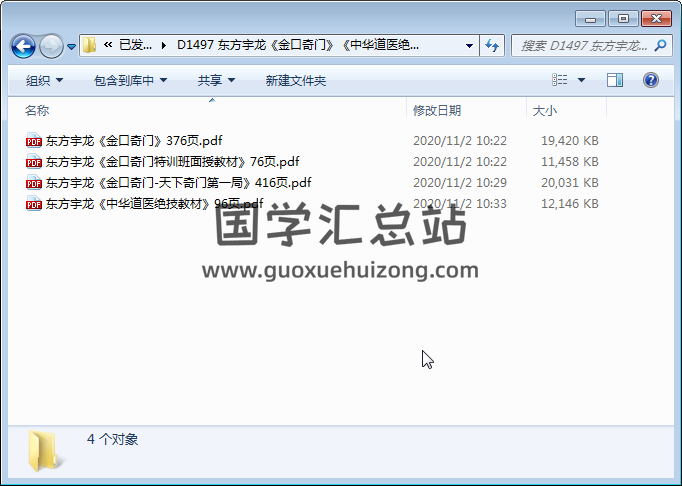Toggle the preview pane icon
The image size is (682, 486).
[x=615, y=80]
